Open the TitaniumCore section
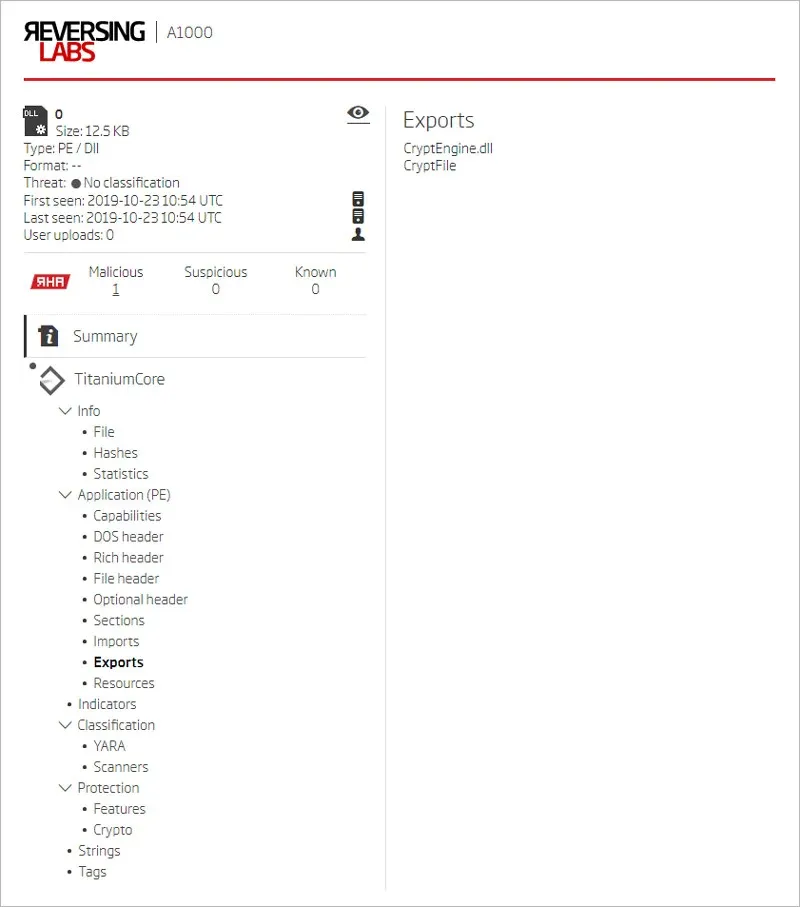 [x=120, y=380]
